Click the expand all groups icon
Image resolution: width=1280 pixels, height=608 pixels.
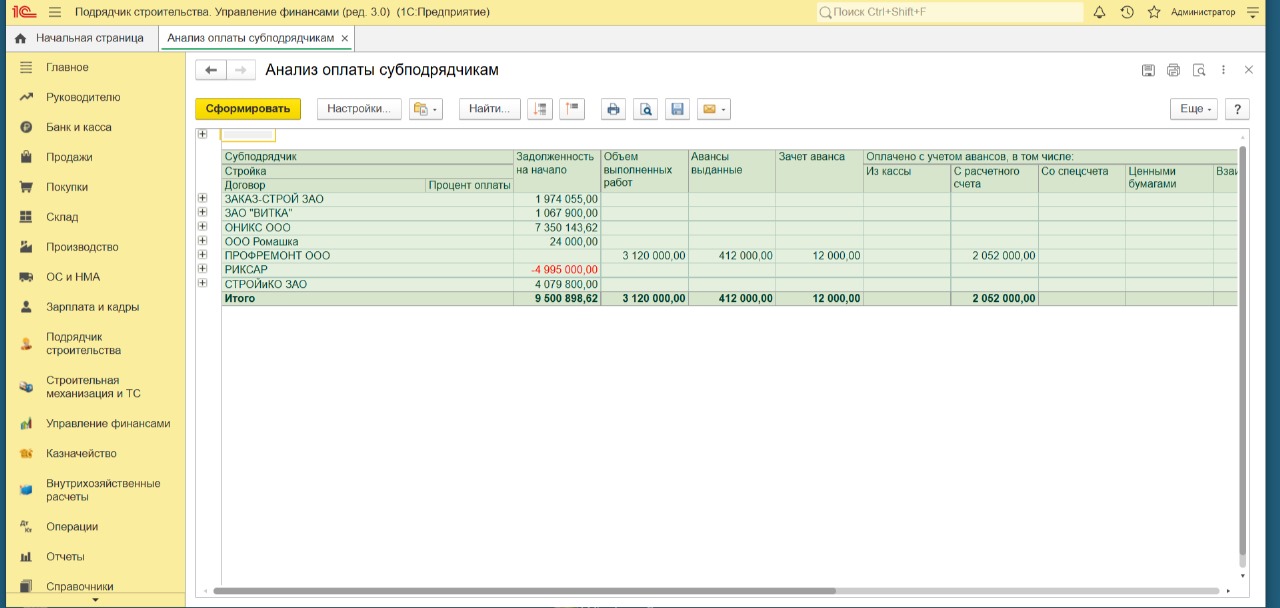point(540,109)
